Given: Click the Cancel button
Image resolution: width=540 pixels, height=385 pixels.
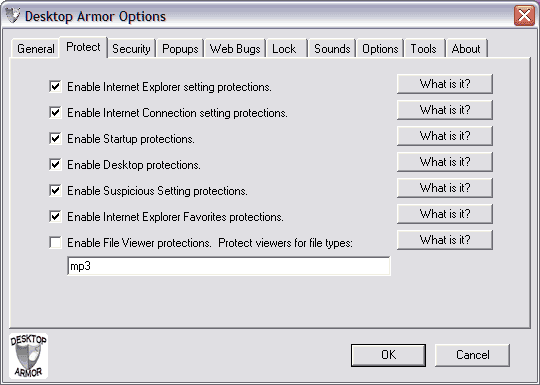Looking at the screenshot, I should coord(472,355).
